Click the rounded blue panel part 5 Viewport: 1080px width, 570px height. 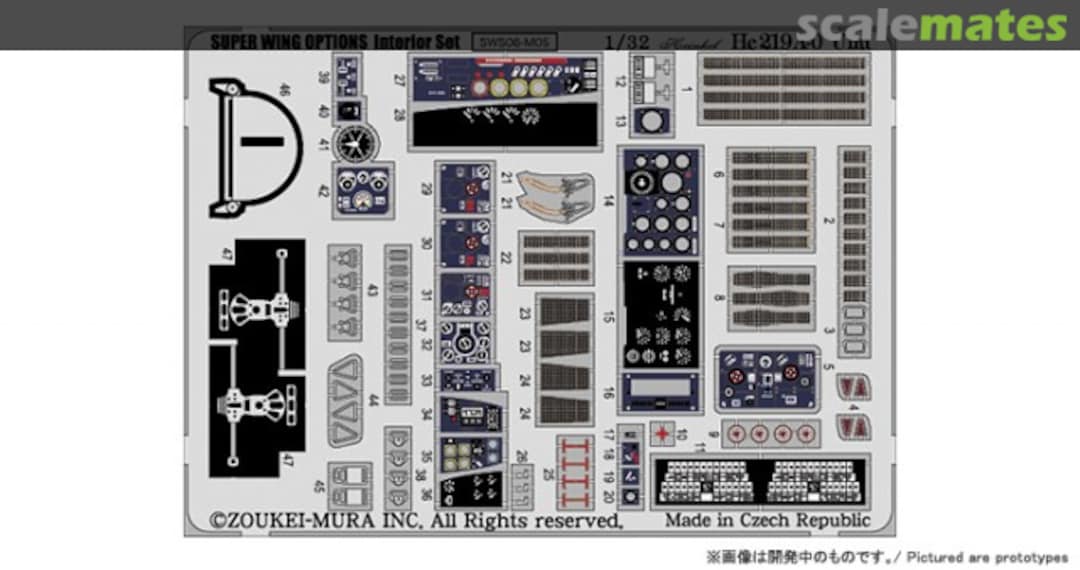pyautogui.click(x=765, y=380)
